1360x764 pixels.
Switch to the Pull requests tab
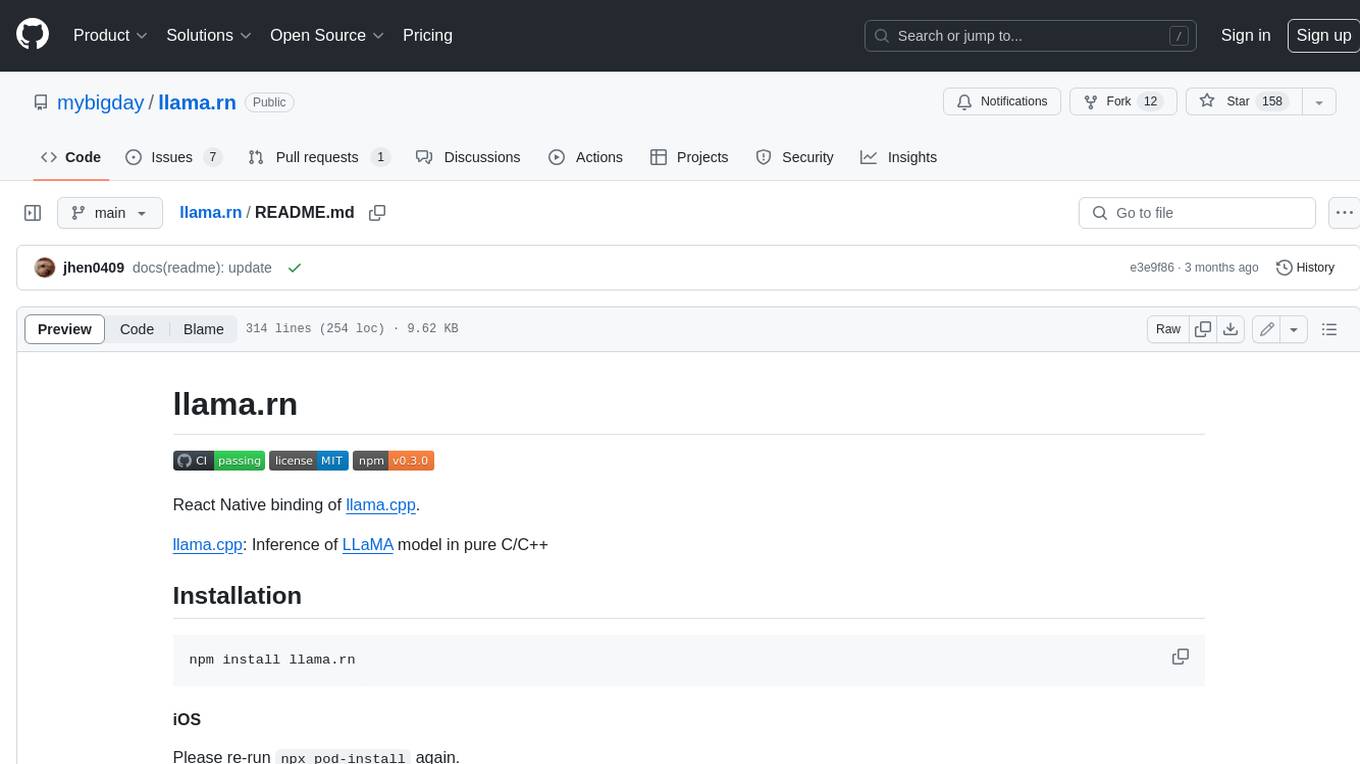click(319, 157)
